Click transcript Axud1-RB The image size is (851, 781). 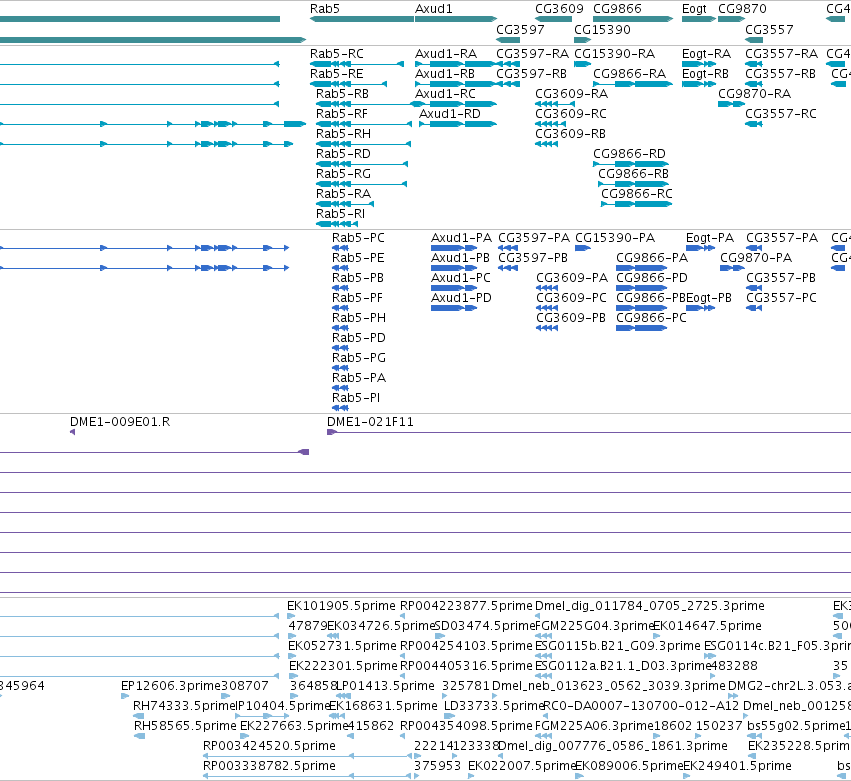click(445, 74)
